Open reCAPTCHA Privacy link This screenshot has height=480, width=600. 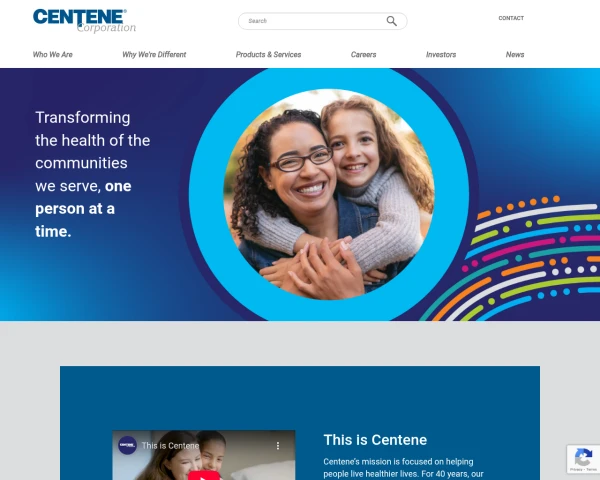coord(576,469)
